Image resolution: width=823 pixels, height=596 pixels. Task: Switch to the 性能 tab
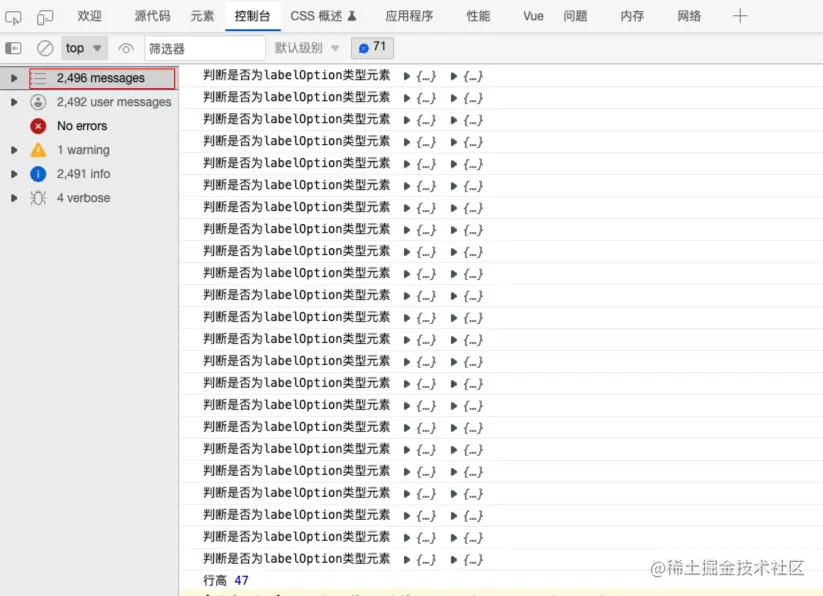pyautogui.click(x=478, y=16)
